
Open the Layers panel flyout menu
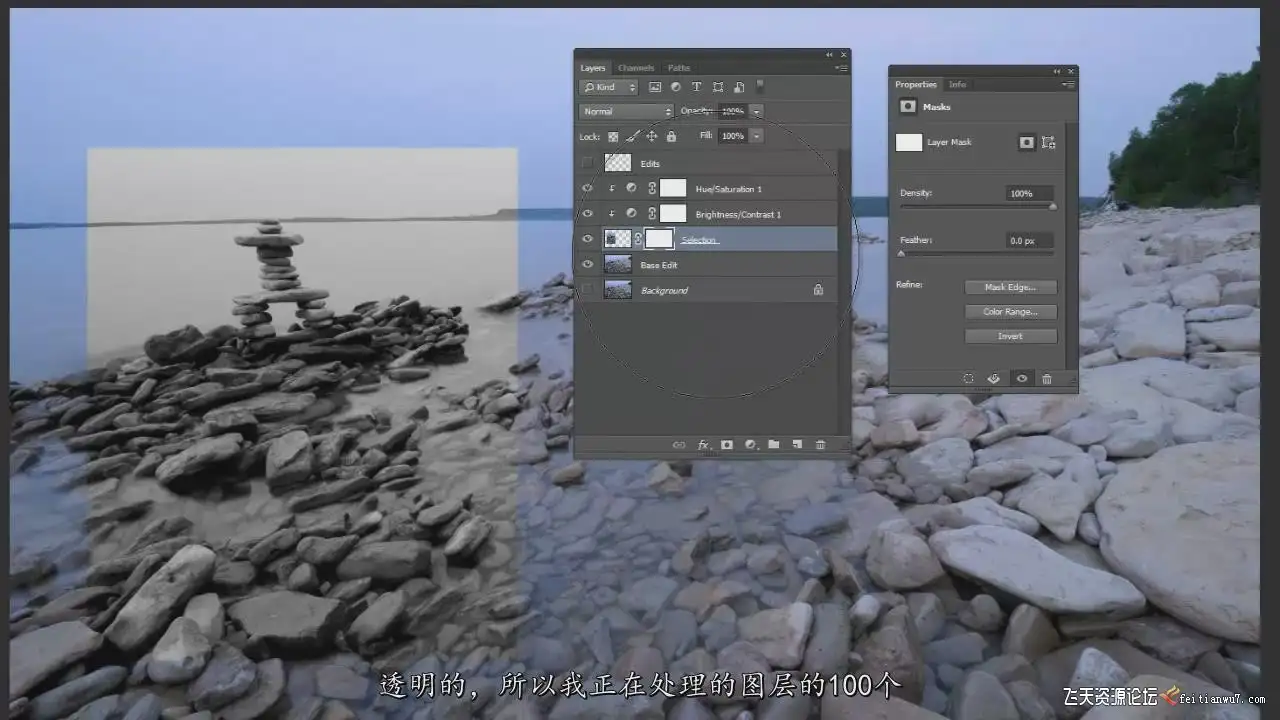point(842,68)
